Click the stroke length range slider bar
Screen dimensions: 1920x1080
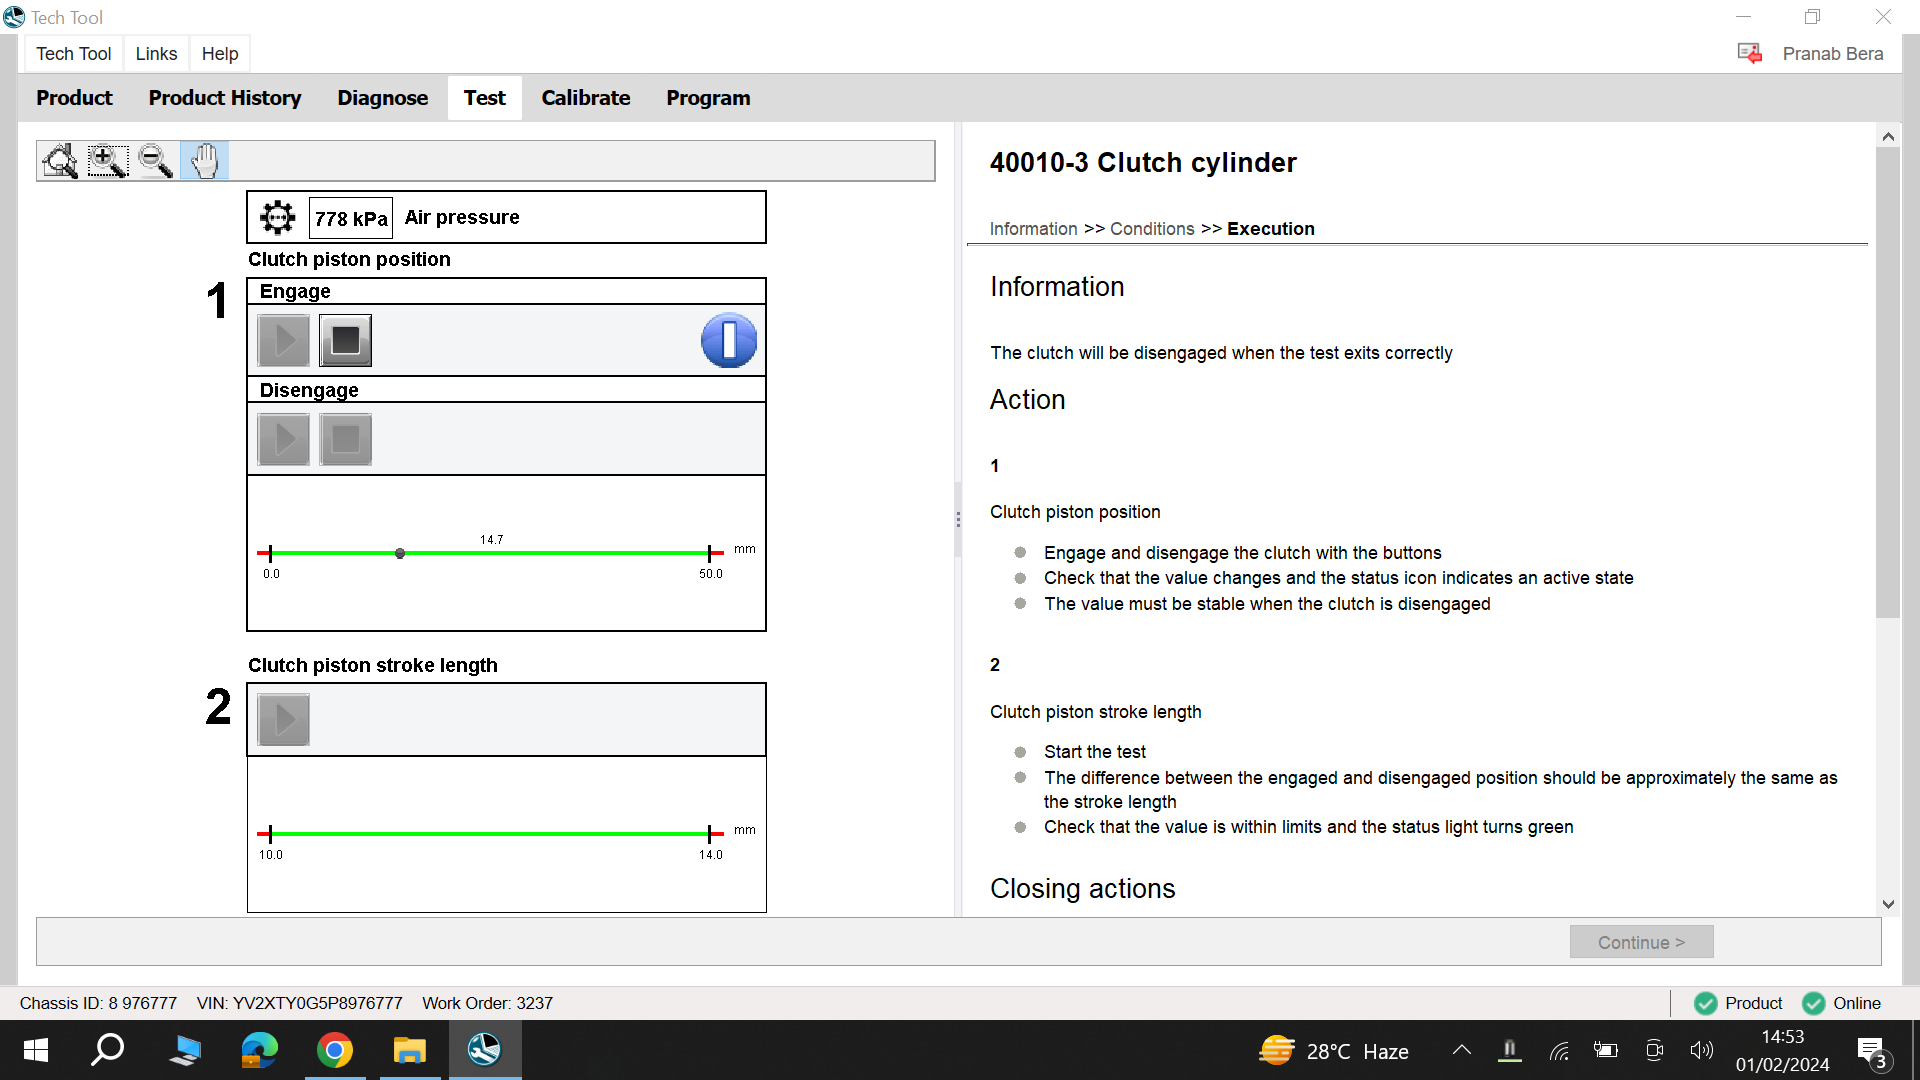point(490,833)
